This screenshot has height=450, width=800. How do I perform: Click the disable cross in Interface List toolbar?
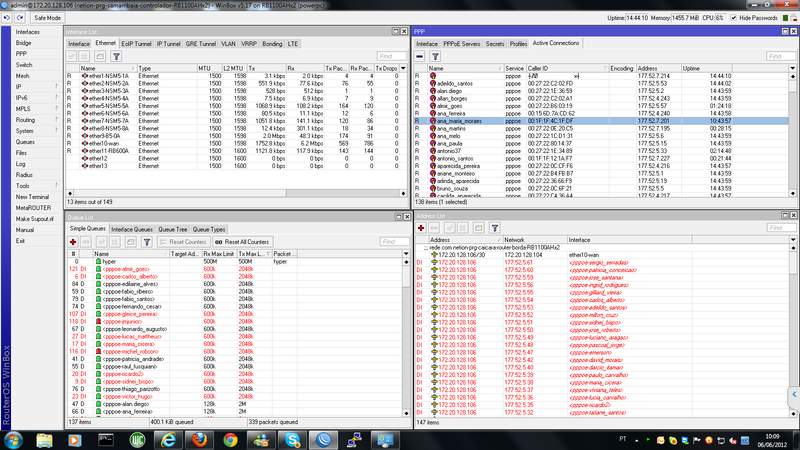[85, 56]
